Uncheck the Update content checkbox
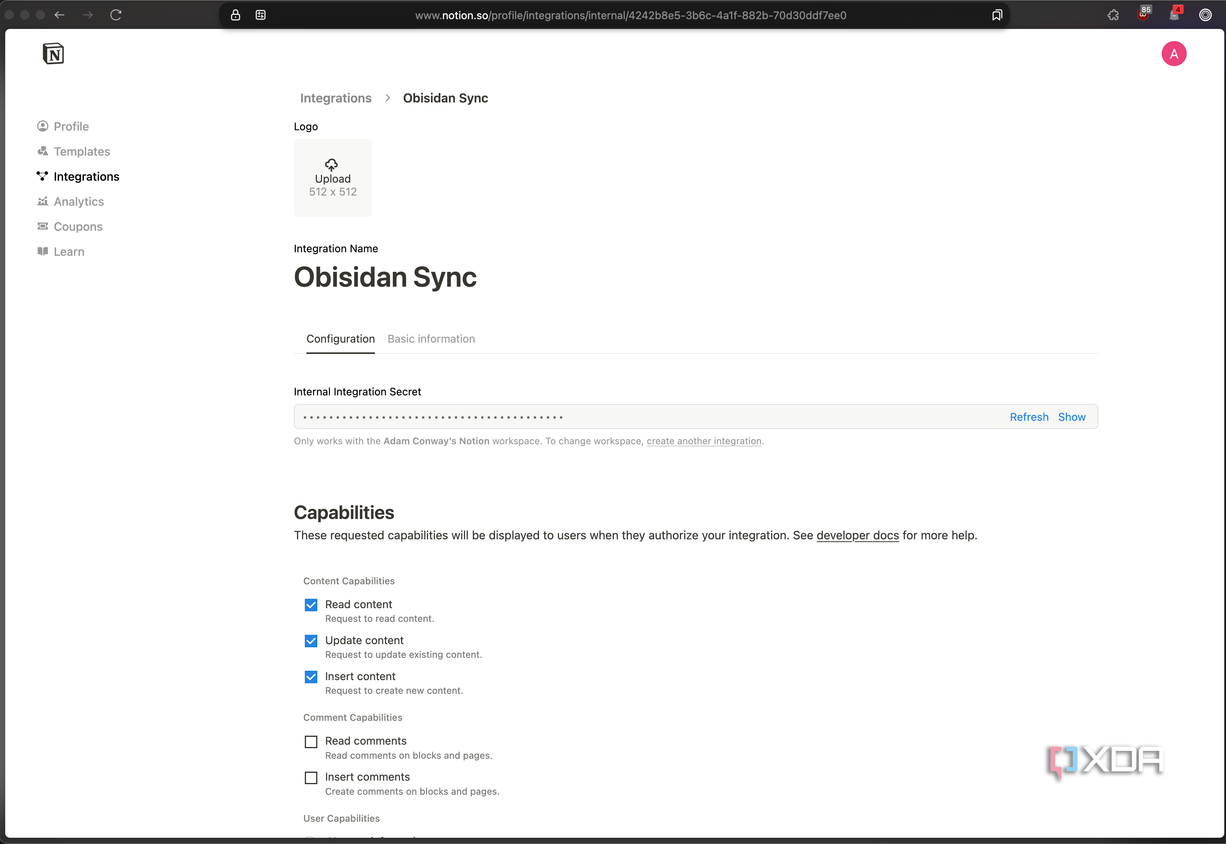Screen dimensions: 1226x844 tap(311, 641)
